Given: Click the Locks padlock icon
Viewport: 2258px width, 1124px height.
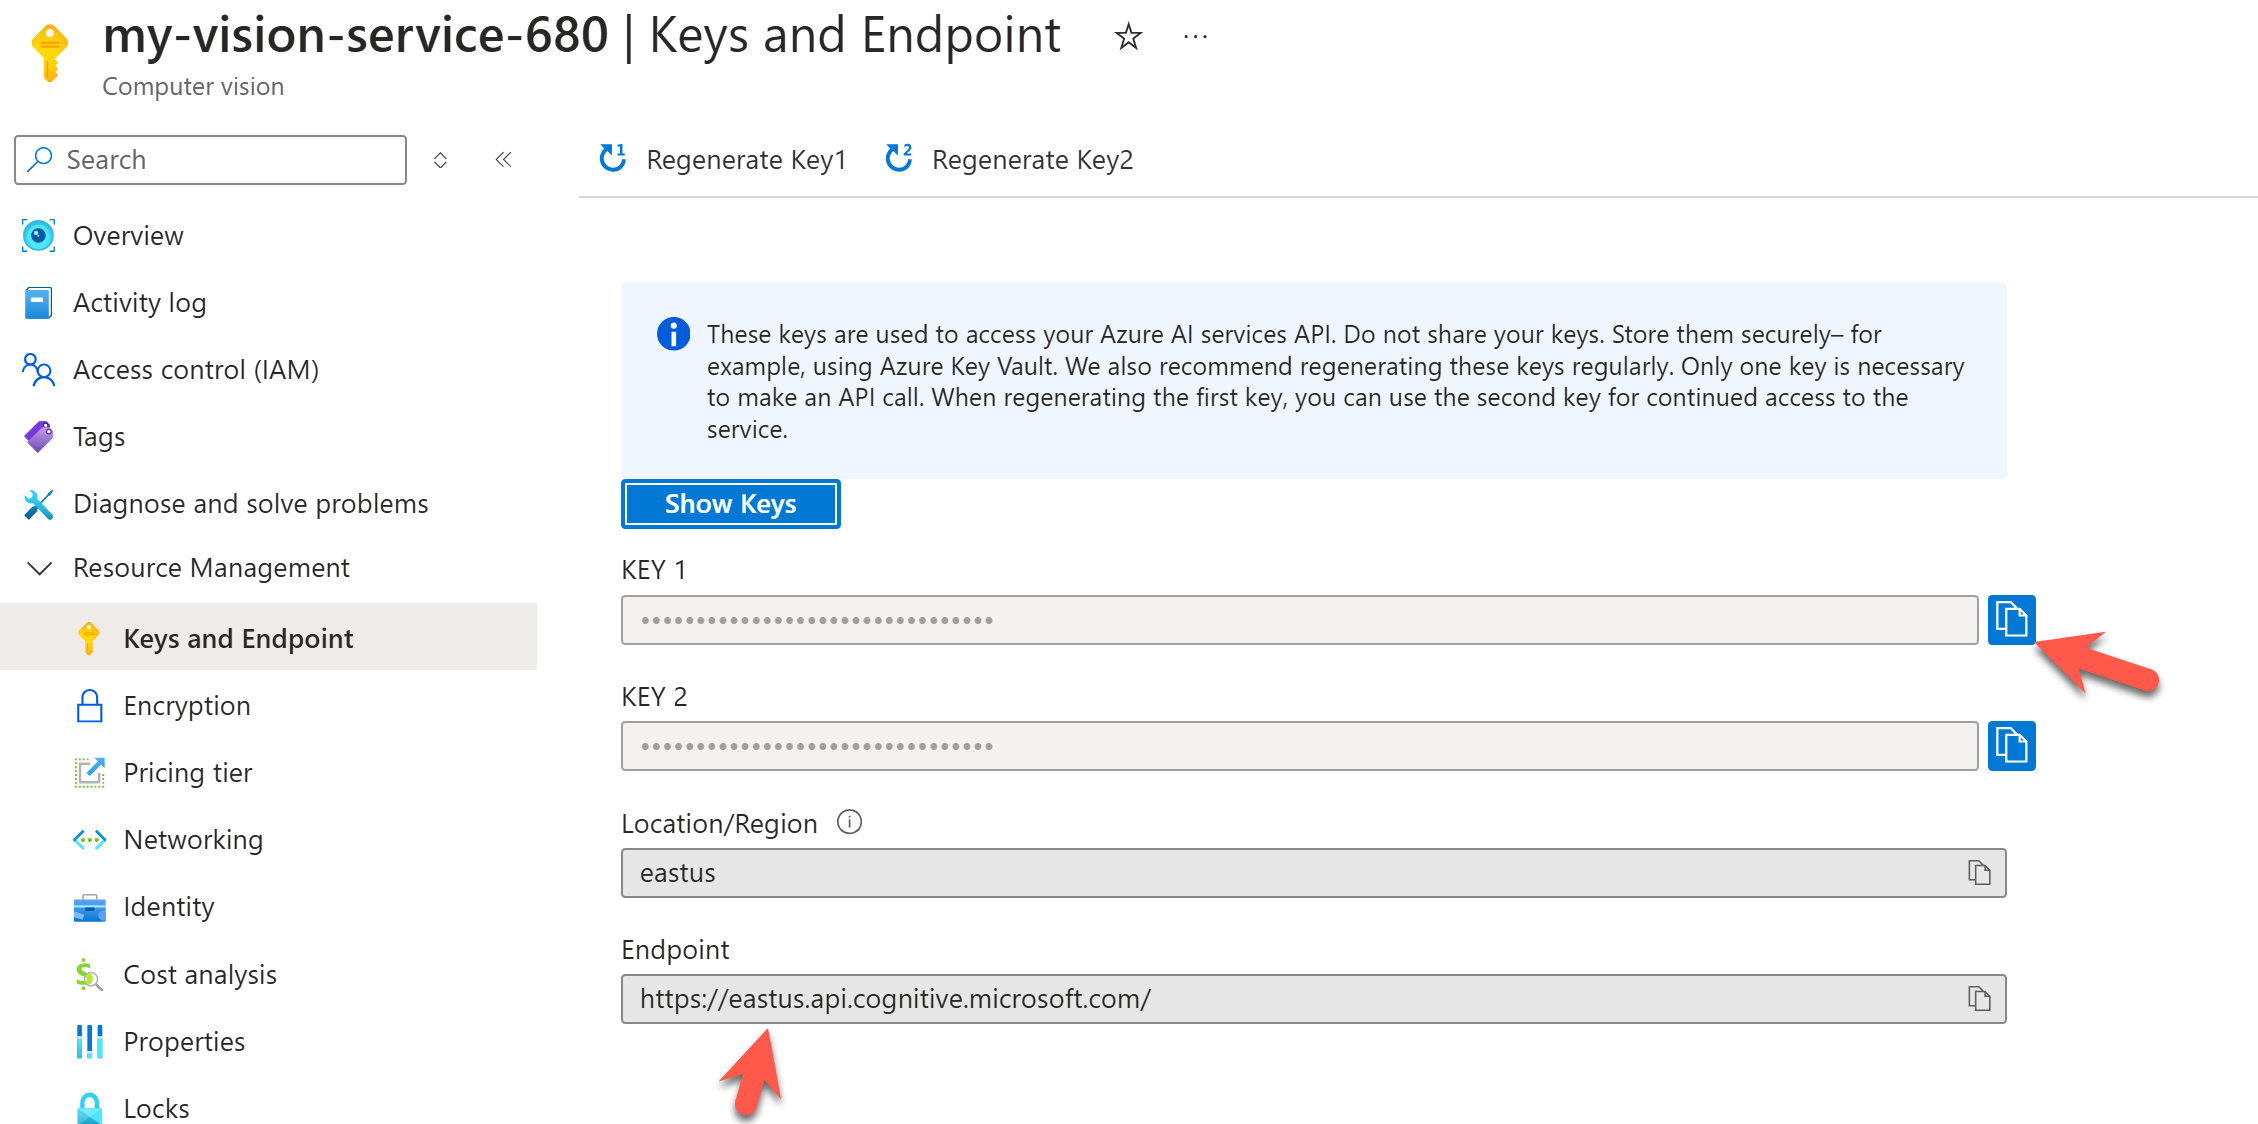Looking at the screenshot, I should coord(89,1108).
